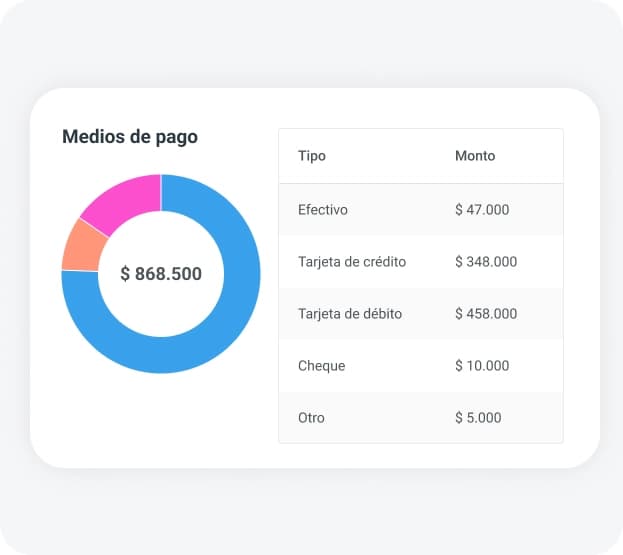Click the $ 348.000 amount
623x555 pixels.
tap(486, 262)
